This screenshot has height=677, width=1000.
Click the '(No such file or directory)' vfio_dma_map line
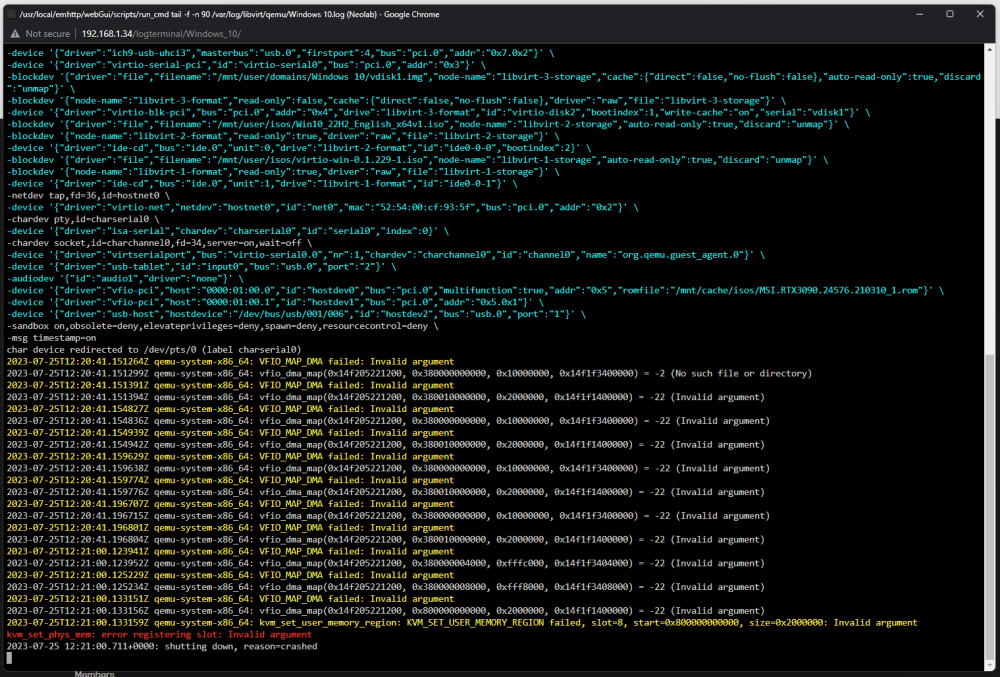[409, 374]
